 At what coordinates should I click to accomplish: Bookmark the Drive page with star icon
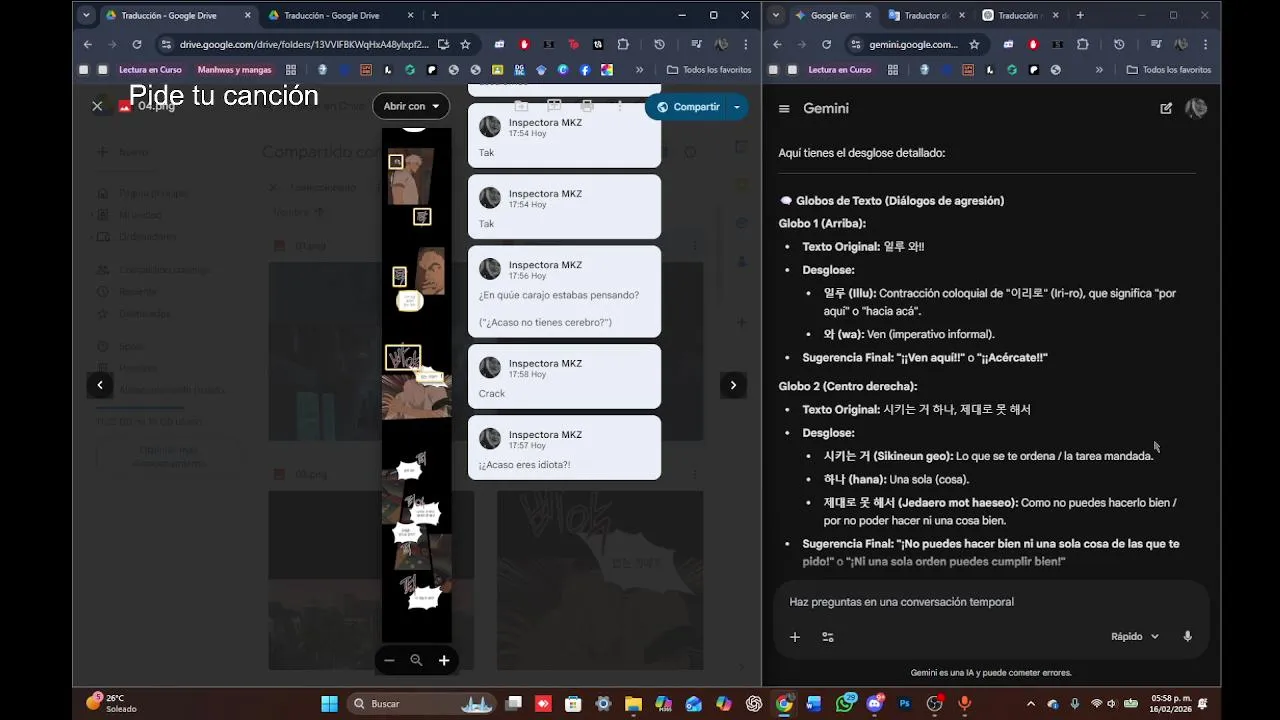click(465, 44)
